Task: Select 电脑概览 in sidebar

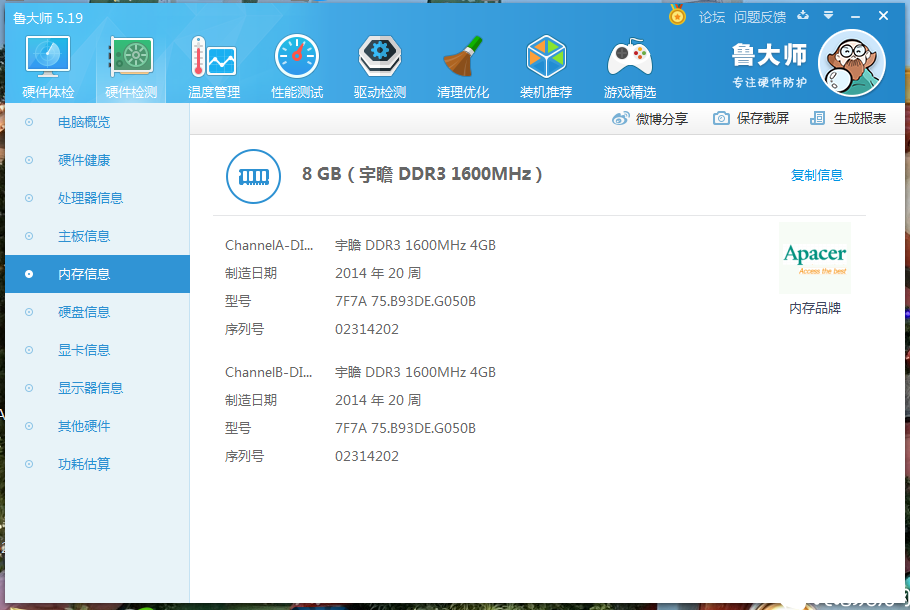Action: [97, 122]
